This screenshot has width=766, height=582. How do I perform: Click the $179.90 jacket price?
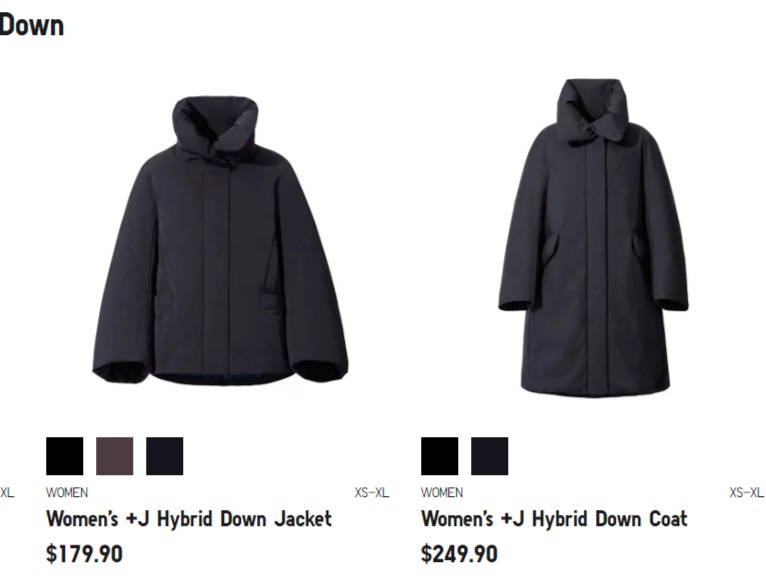[x=85, y=554]
